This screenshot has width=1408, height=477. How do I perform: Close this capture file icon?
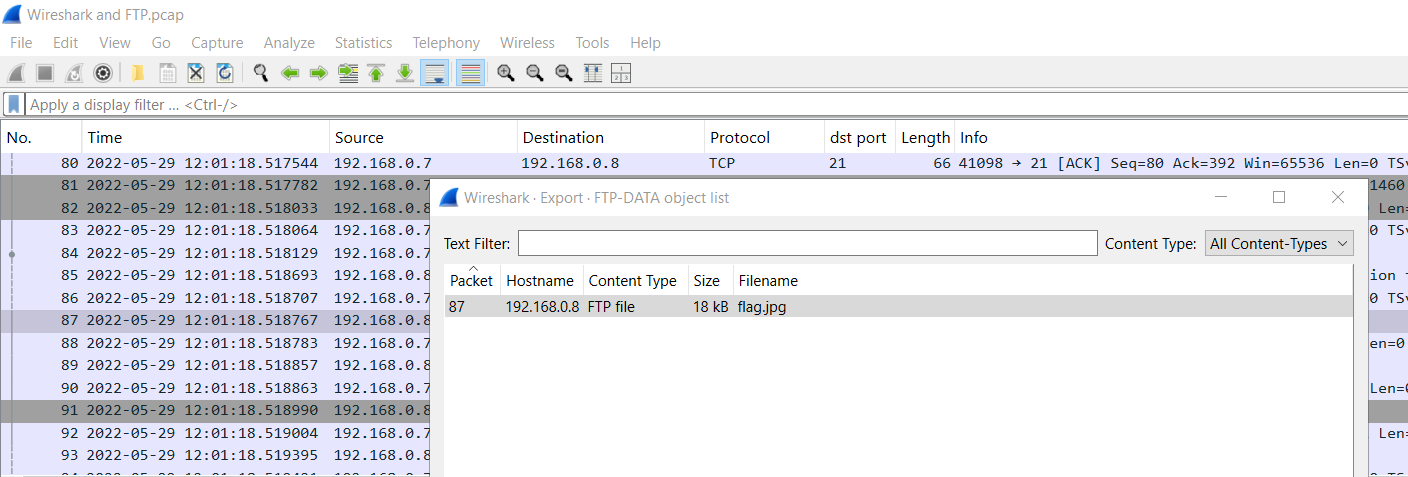pos(196,73)
